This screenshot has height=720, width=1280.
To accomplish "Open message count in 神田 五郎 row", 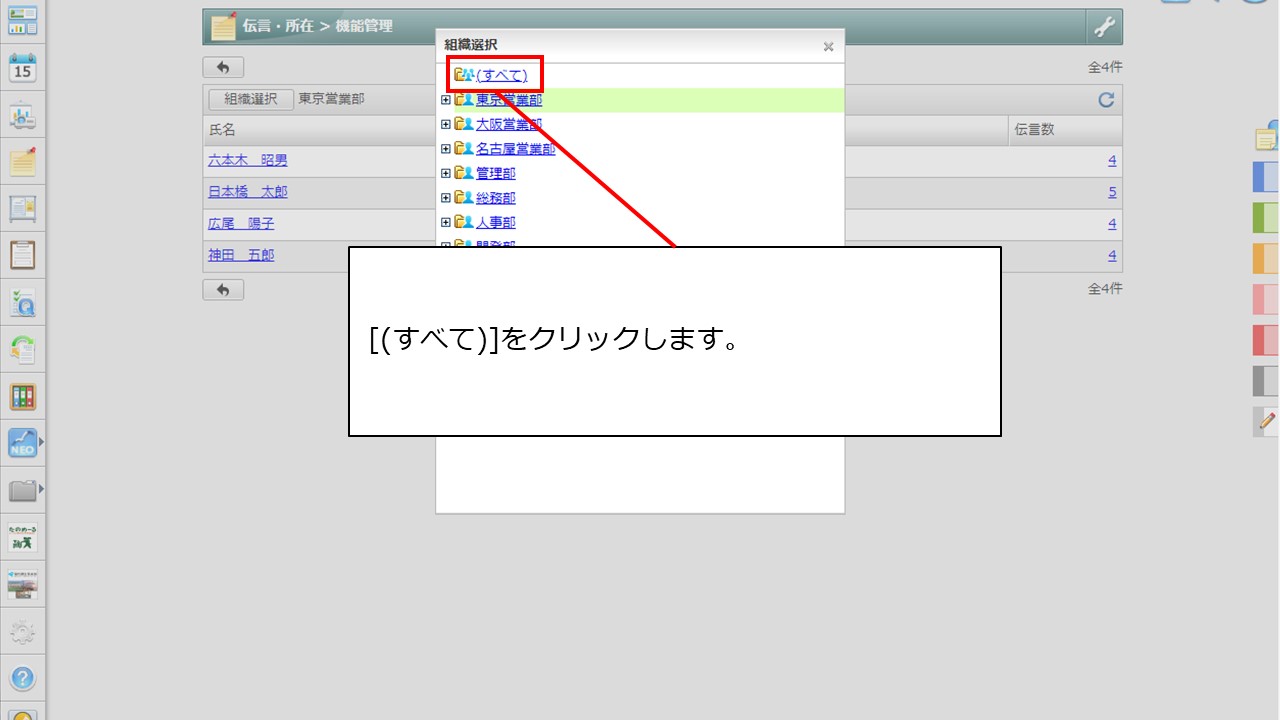I will [1112, 255].
